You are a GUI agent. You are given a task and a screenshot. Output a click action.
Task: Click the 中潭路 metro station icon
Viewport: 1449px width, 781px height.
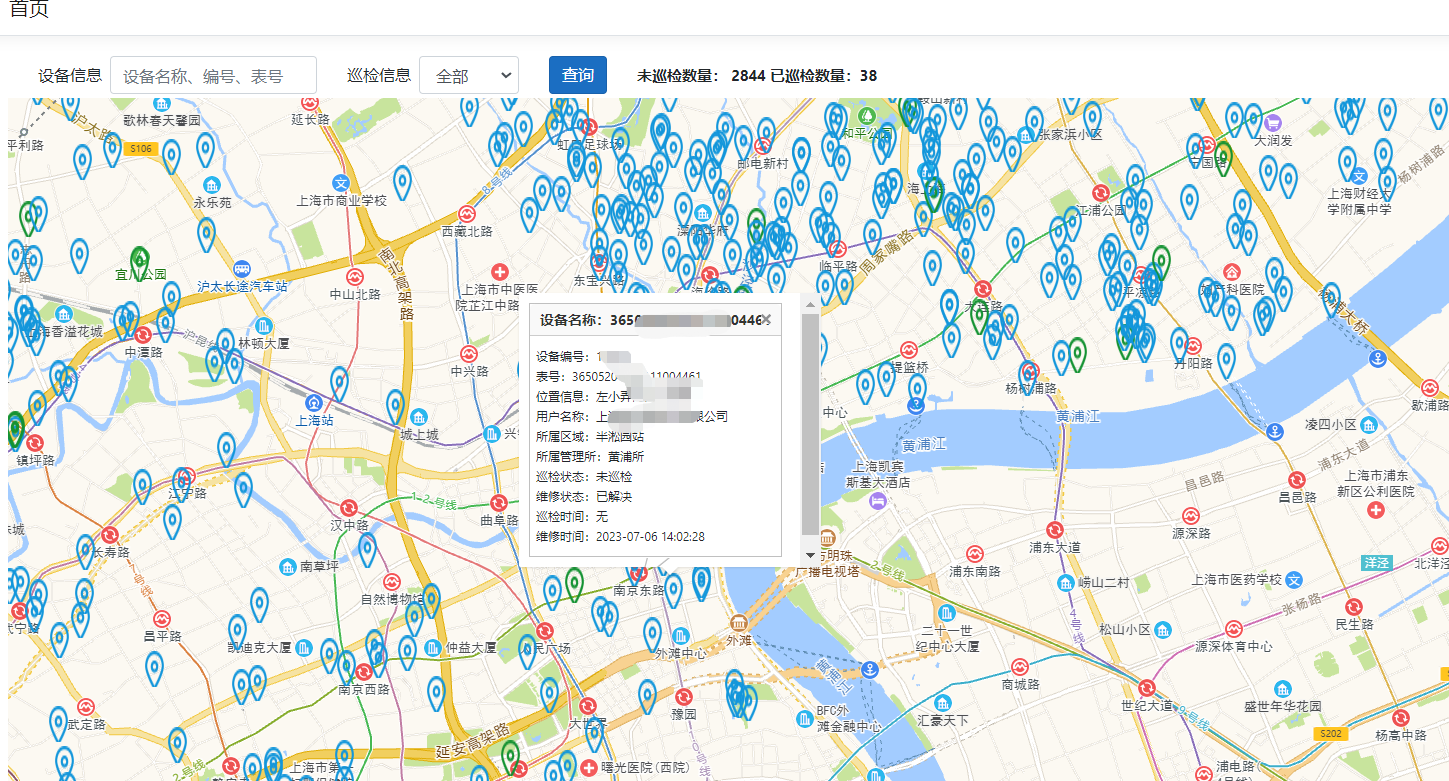[x=143, y=335]
